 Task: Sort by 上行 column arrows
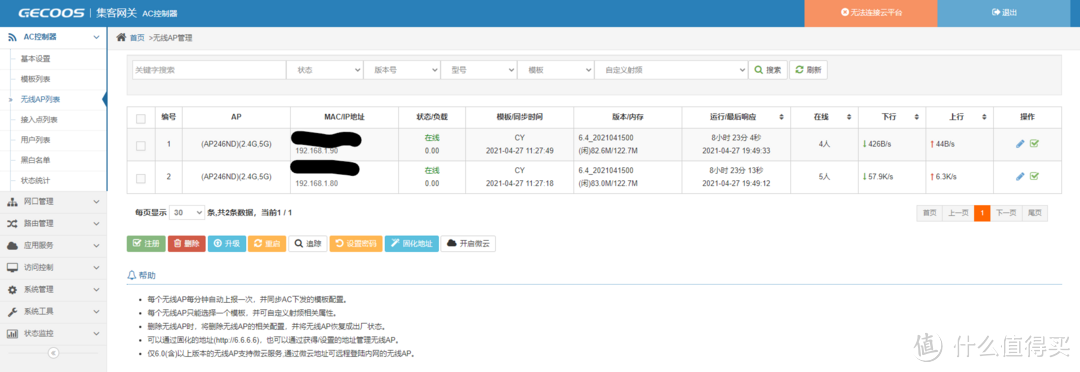click(x=984, y=117)
